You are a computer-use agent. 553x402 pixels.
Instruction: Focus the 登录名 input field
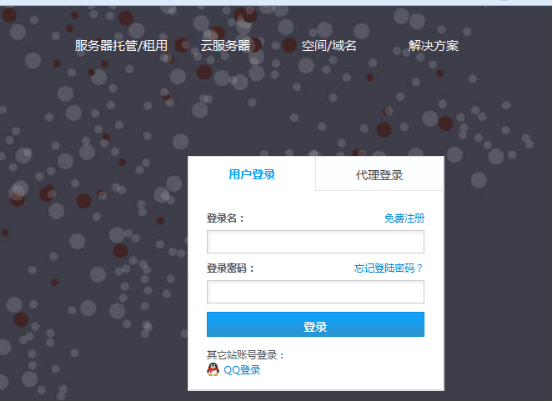[x=316, y=242]
